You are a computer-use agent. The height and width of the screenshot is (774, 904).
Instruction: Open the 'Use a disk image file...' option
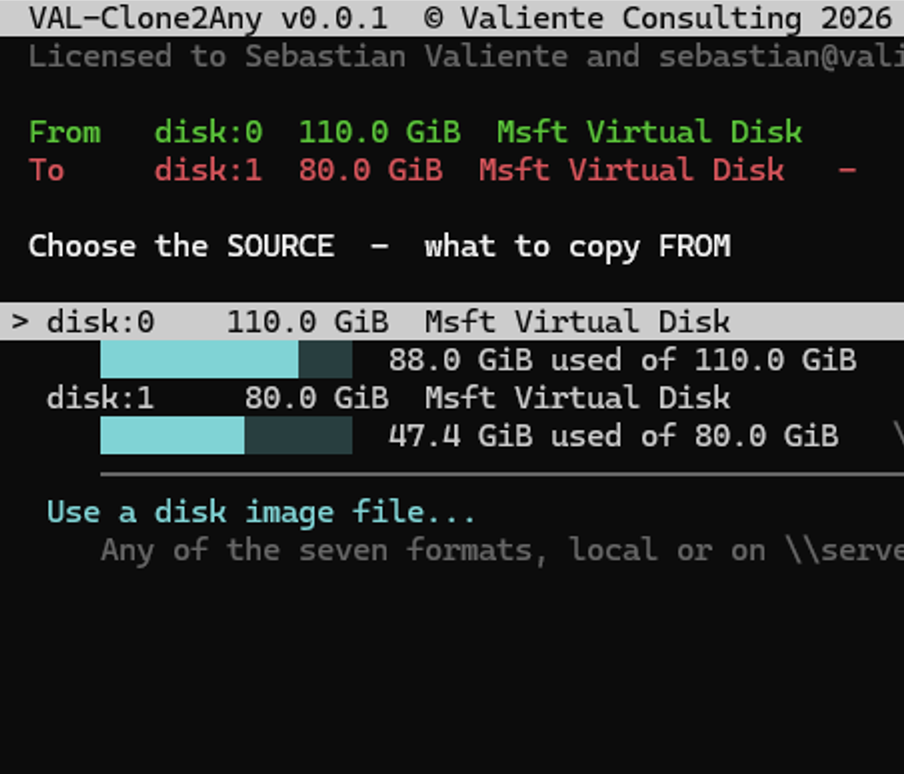coord(261,512)
